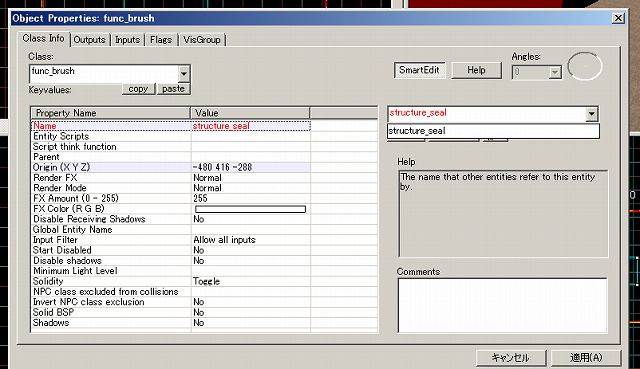This screenshot has width=640, height=369.
Task: Expand the structure_seal name dropdown arrow
Action: point(591,114)
